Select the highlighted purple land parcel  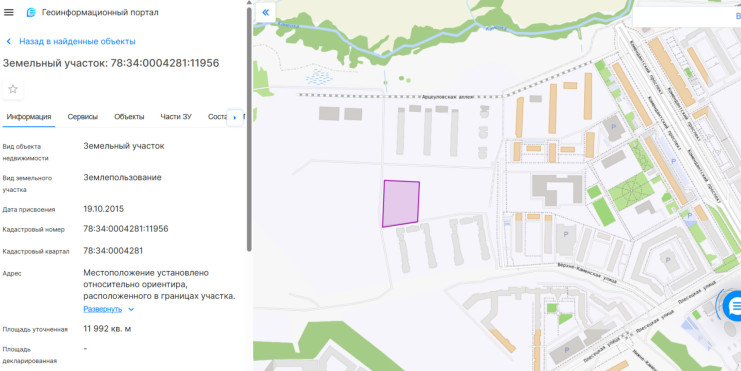401,204
